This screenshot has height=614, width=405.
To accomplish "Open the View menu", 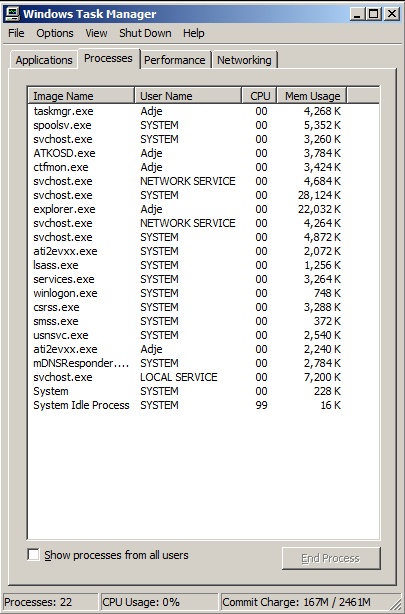I will [x=96, y=33].
